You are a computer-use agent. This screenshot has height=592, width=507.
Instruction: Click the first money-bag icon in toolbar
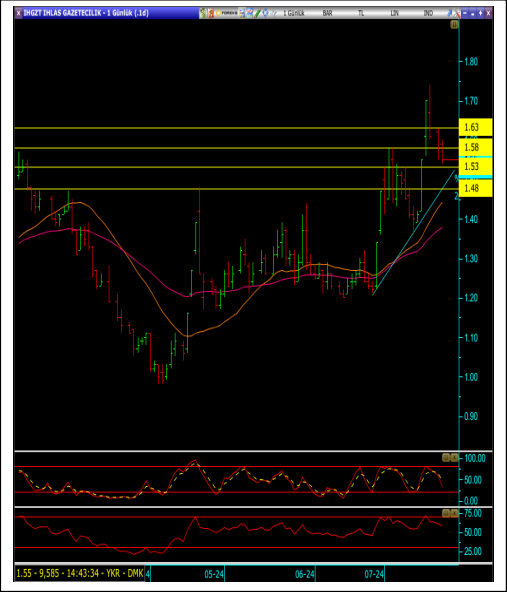coord(203,13)
